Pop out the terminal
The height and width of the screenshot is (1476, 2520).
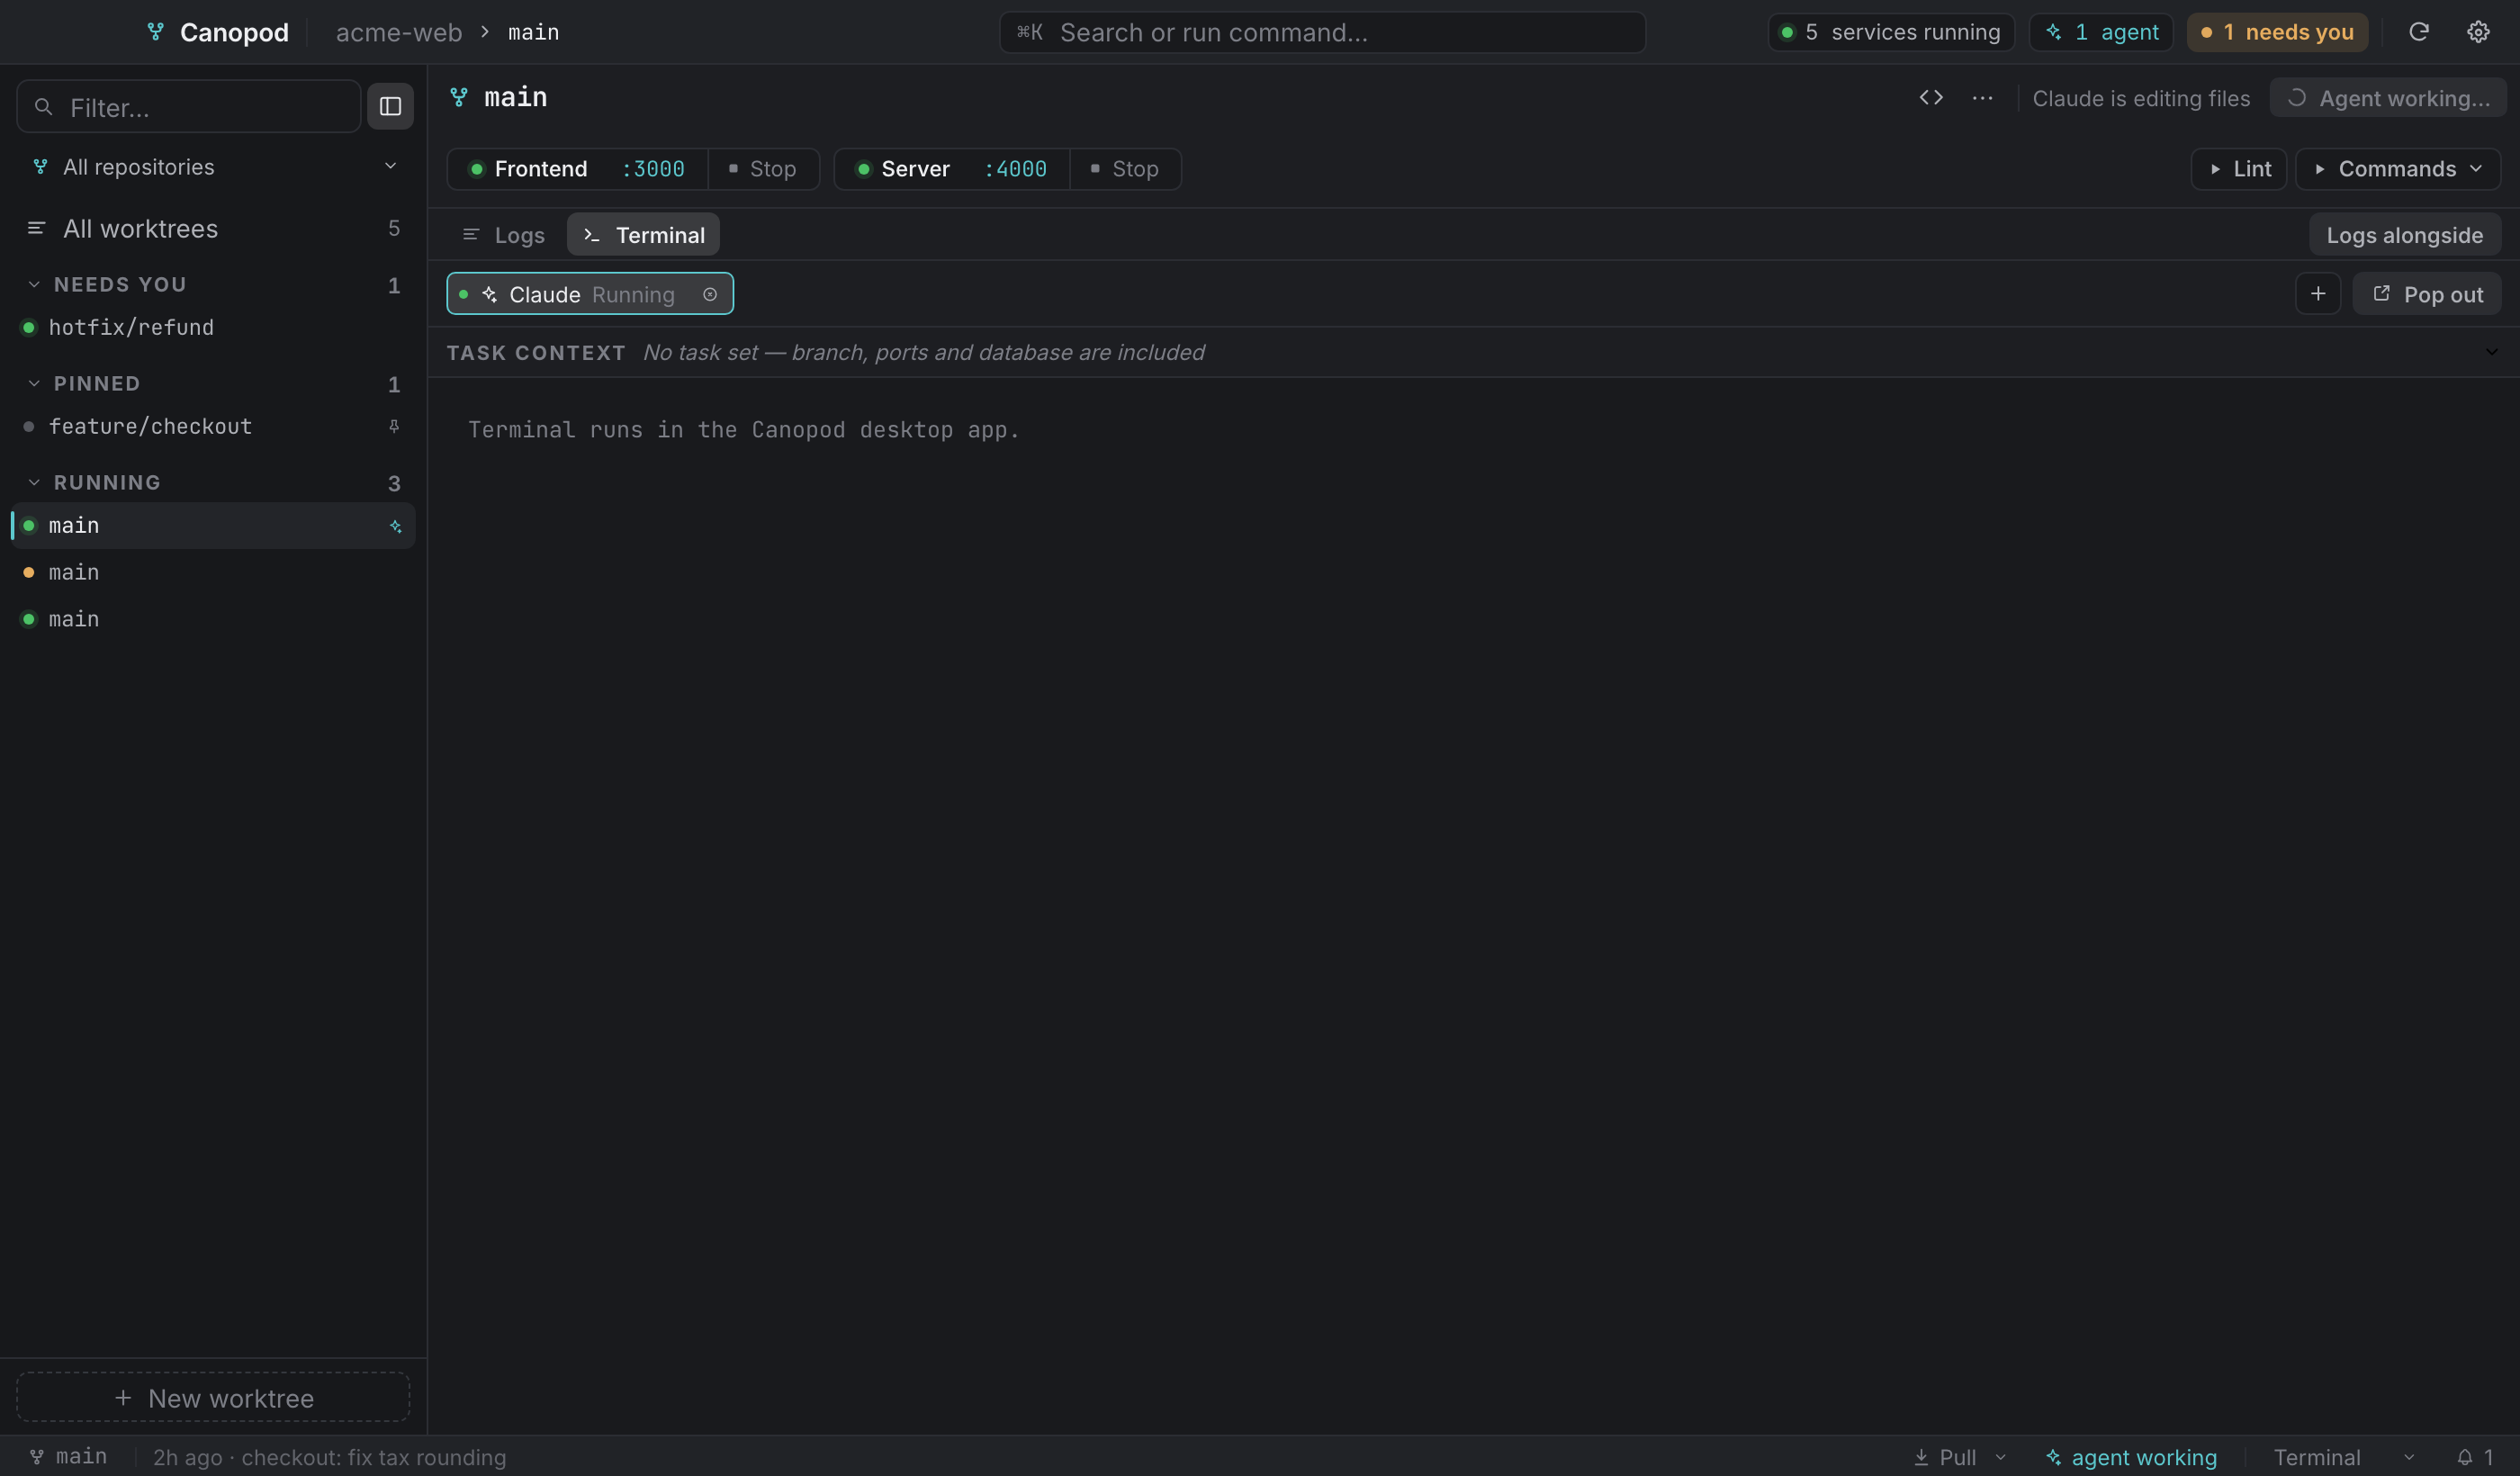coord(2426,294)
